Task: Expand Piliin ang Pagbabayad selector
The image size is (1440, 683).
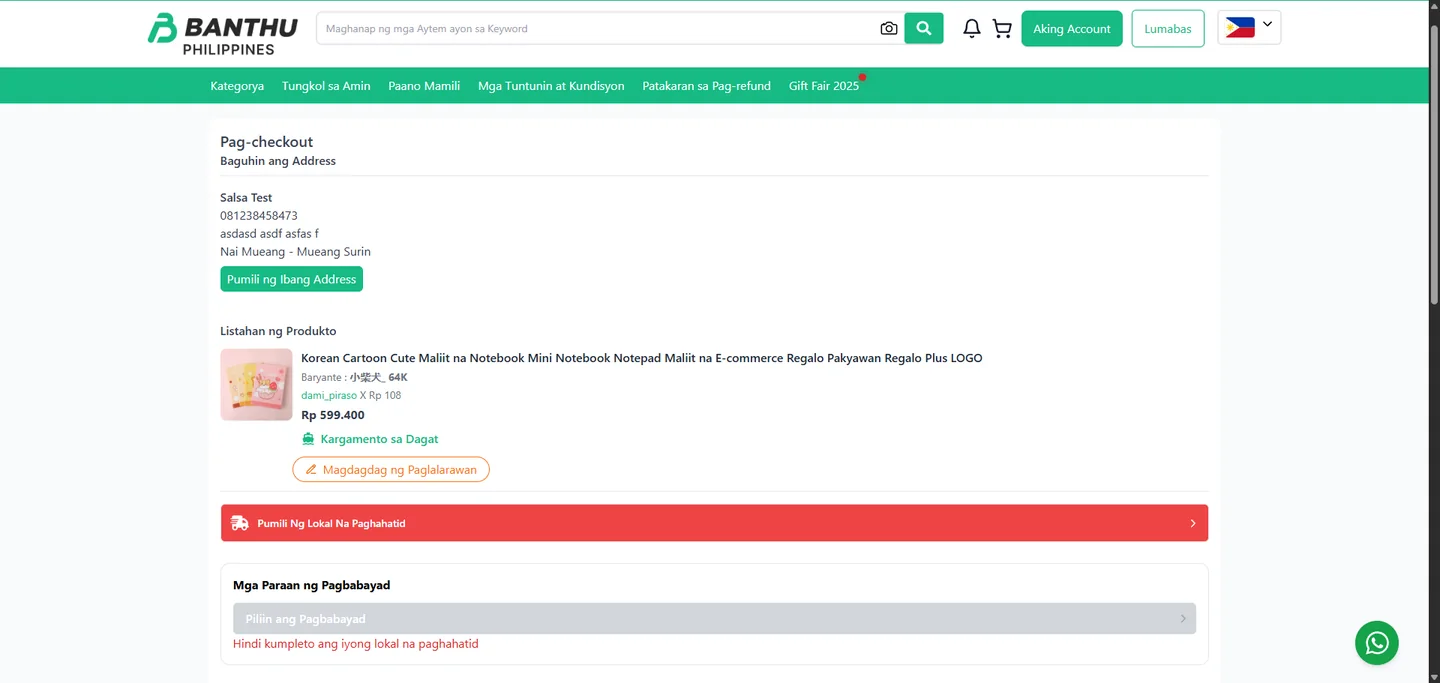Action: 714,618
